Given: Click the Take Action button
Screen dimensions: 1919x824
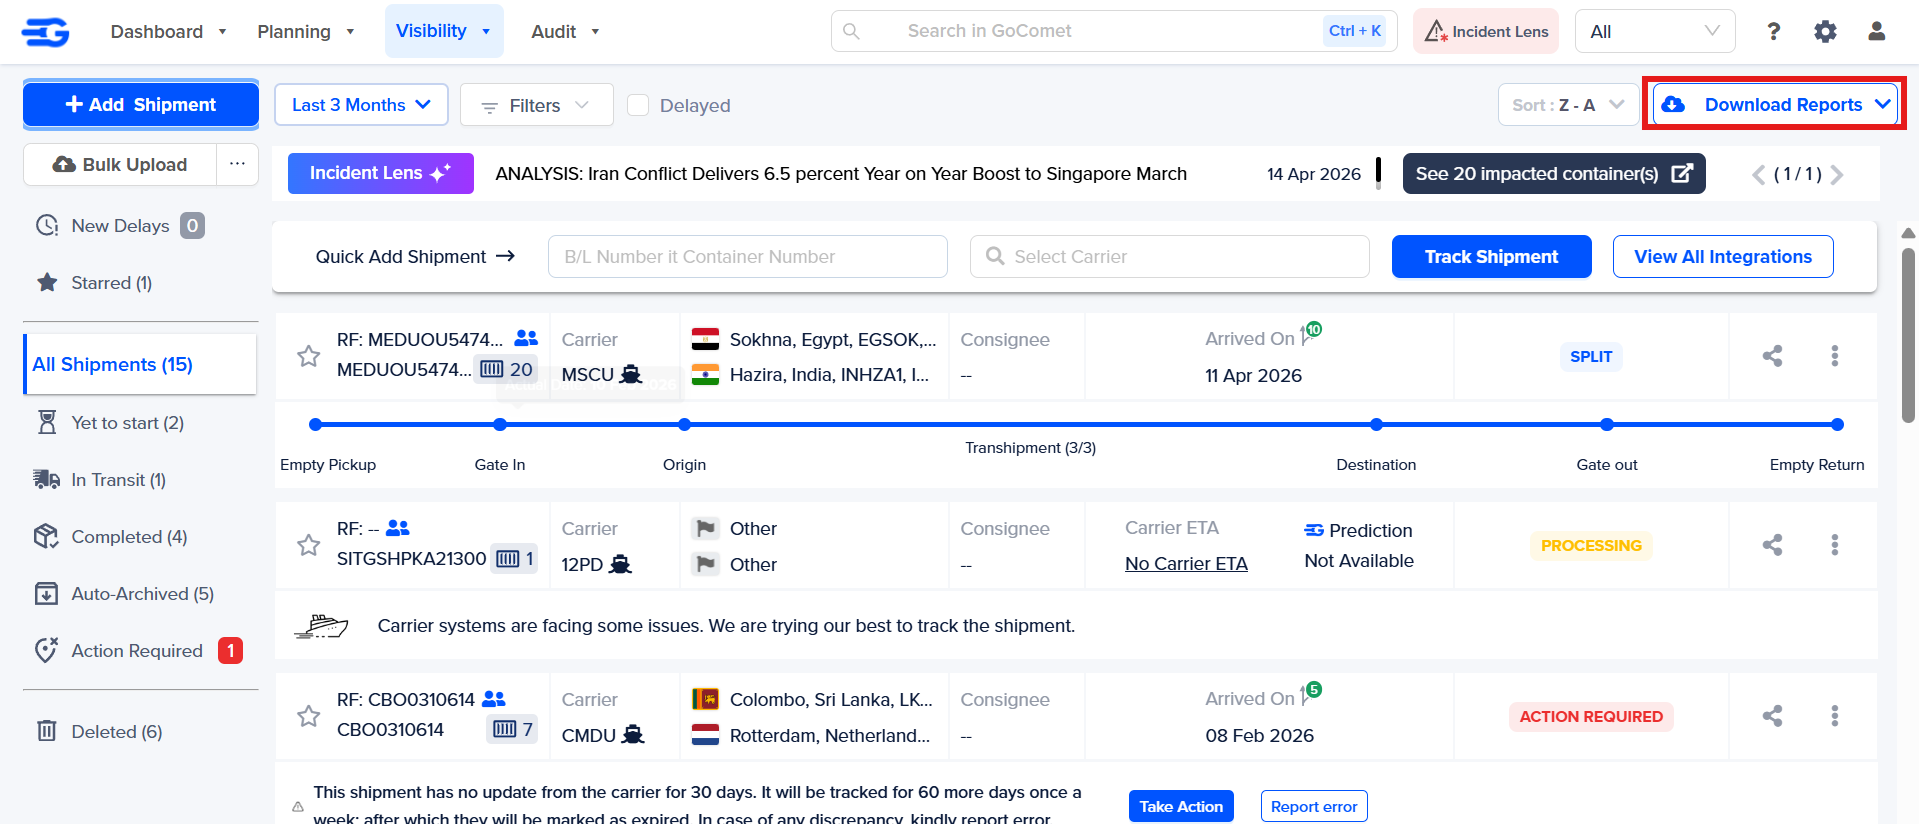Looking at the screenshot, I should point(1181,806).
